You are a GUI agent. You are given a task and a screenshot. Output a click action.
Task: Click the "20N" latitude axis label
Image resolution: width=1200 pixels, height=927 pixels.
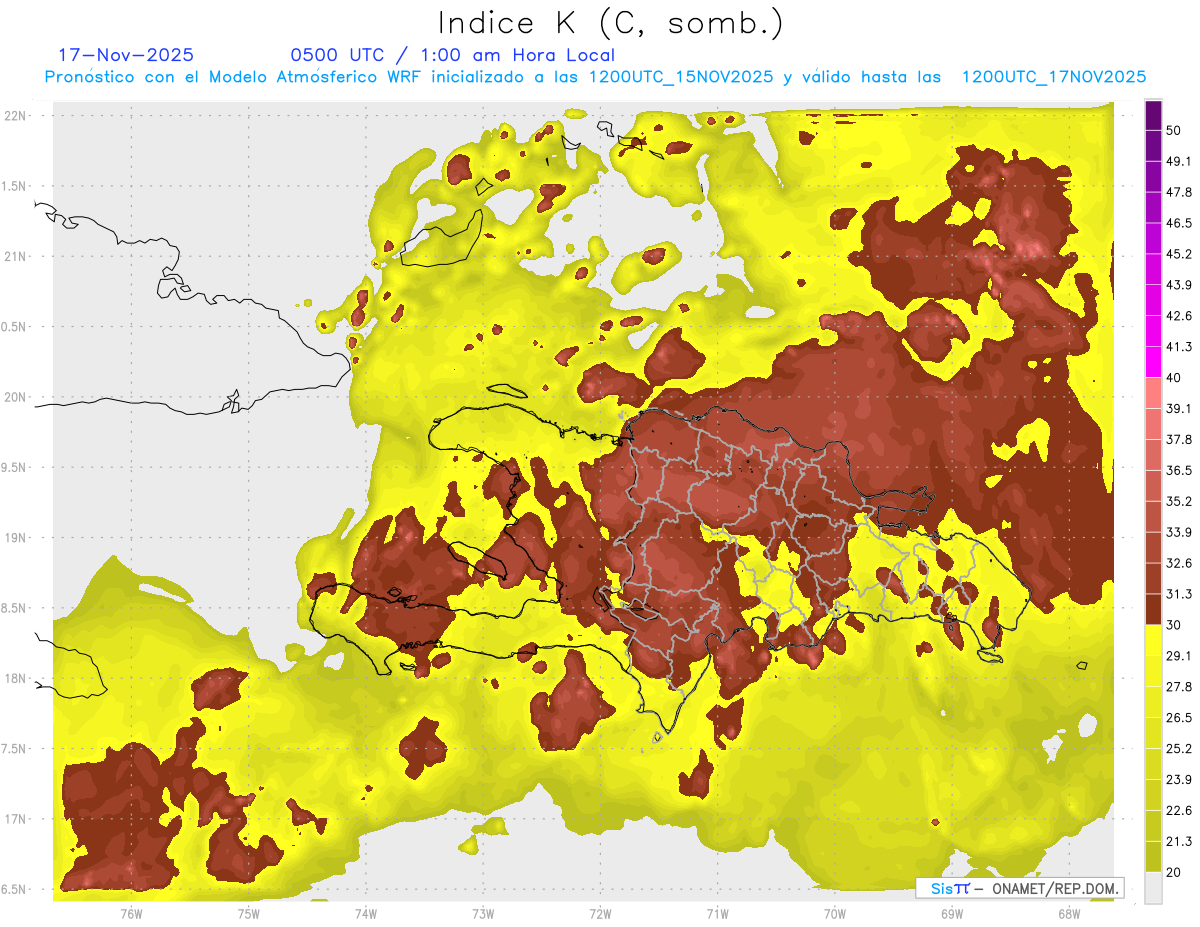[16, 397]
